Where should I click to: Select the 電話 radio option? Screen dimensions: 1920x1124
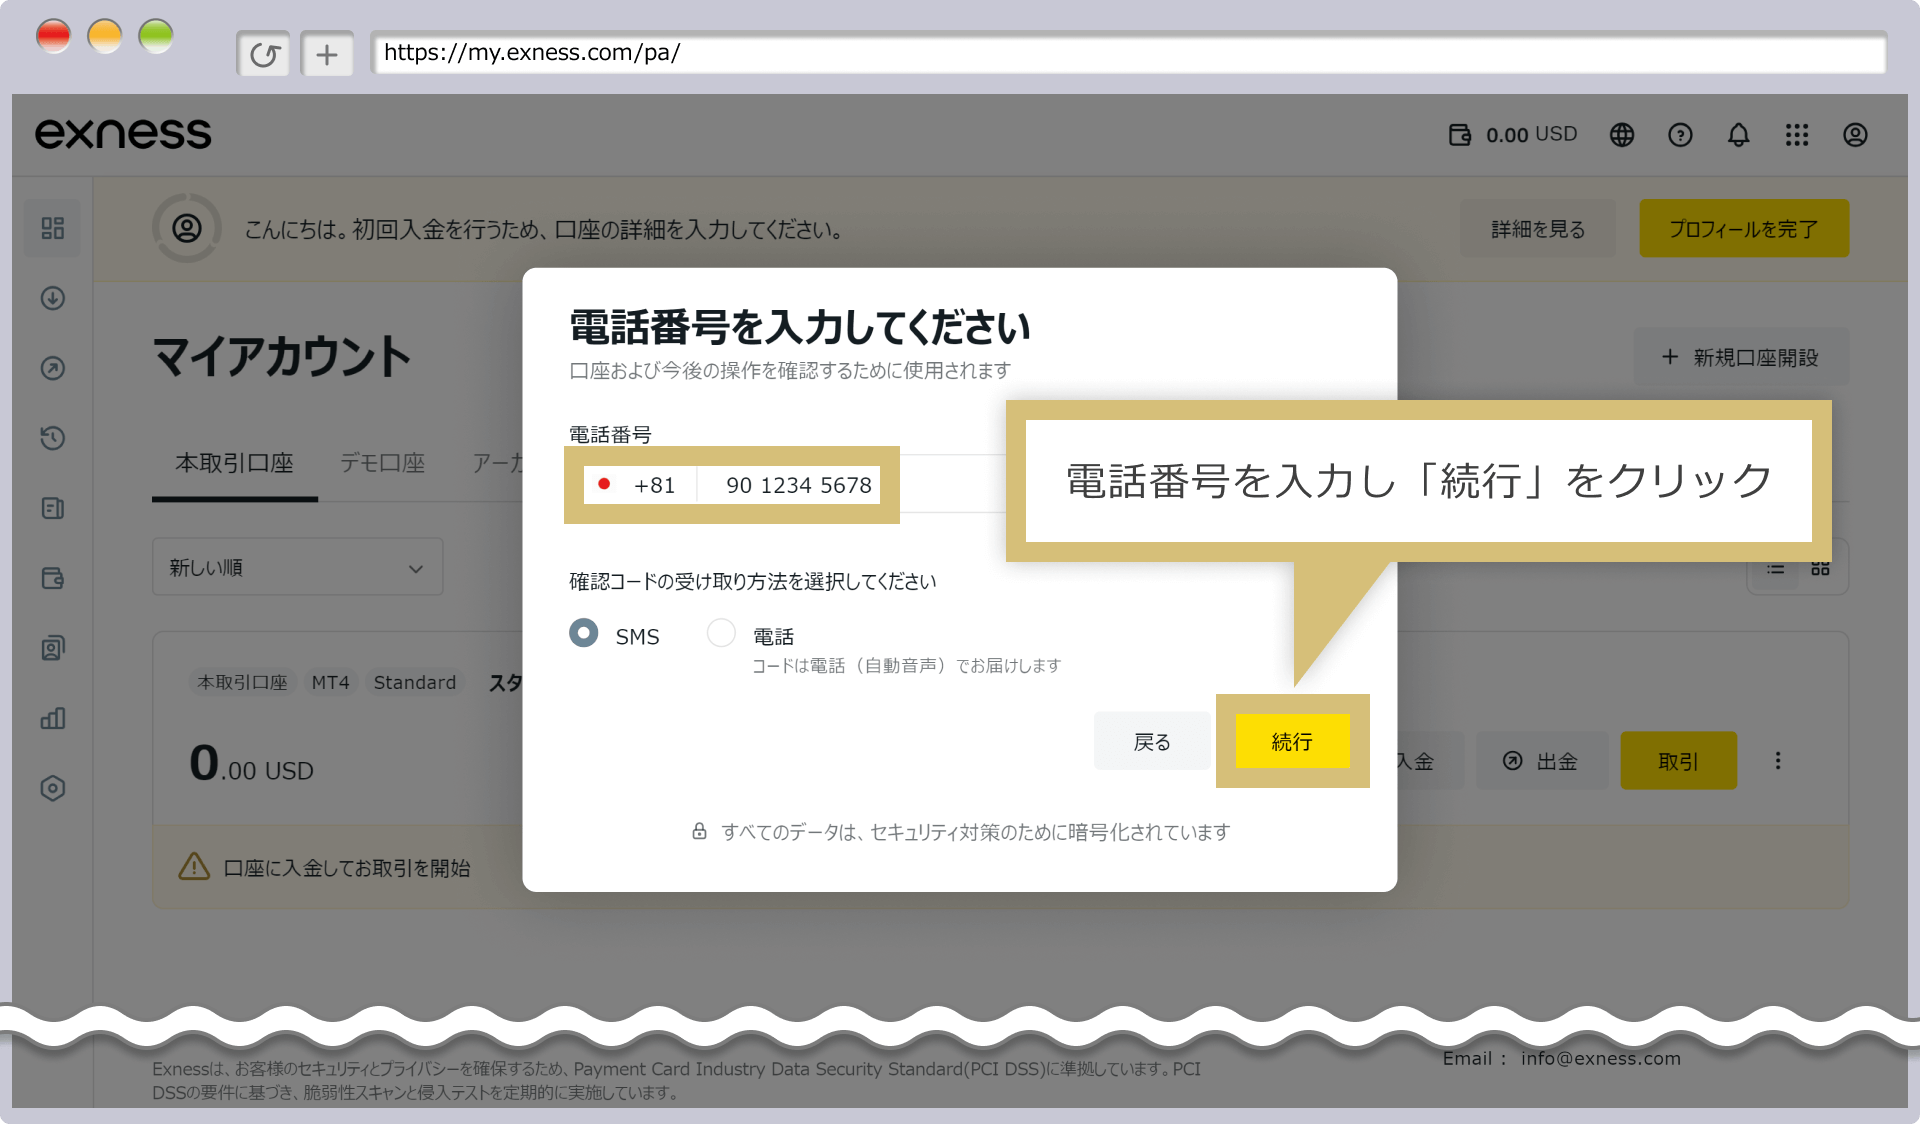tap(721, 633)
